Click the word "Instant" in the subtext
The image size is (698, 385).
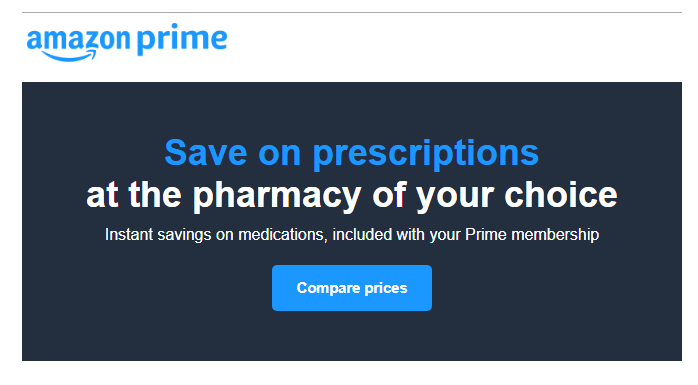click(129, 234)
